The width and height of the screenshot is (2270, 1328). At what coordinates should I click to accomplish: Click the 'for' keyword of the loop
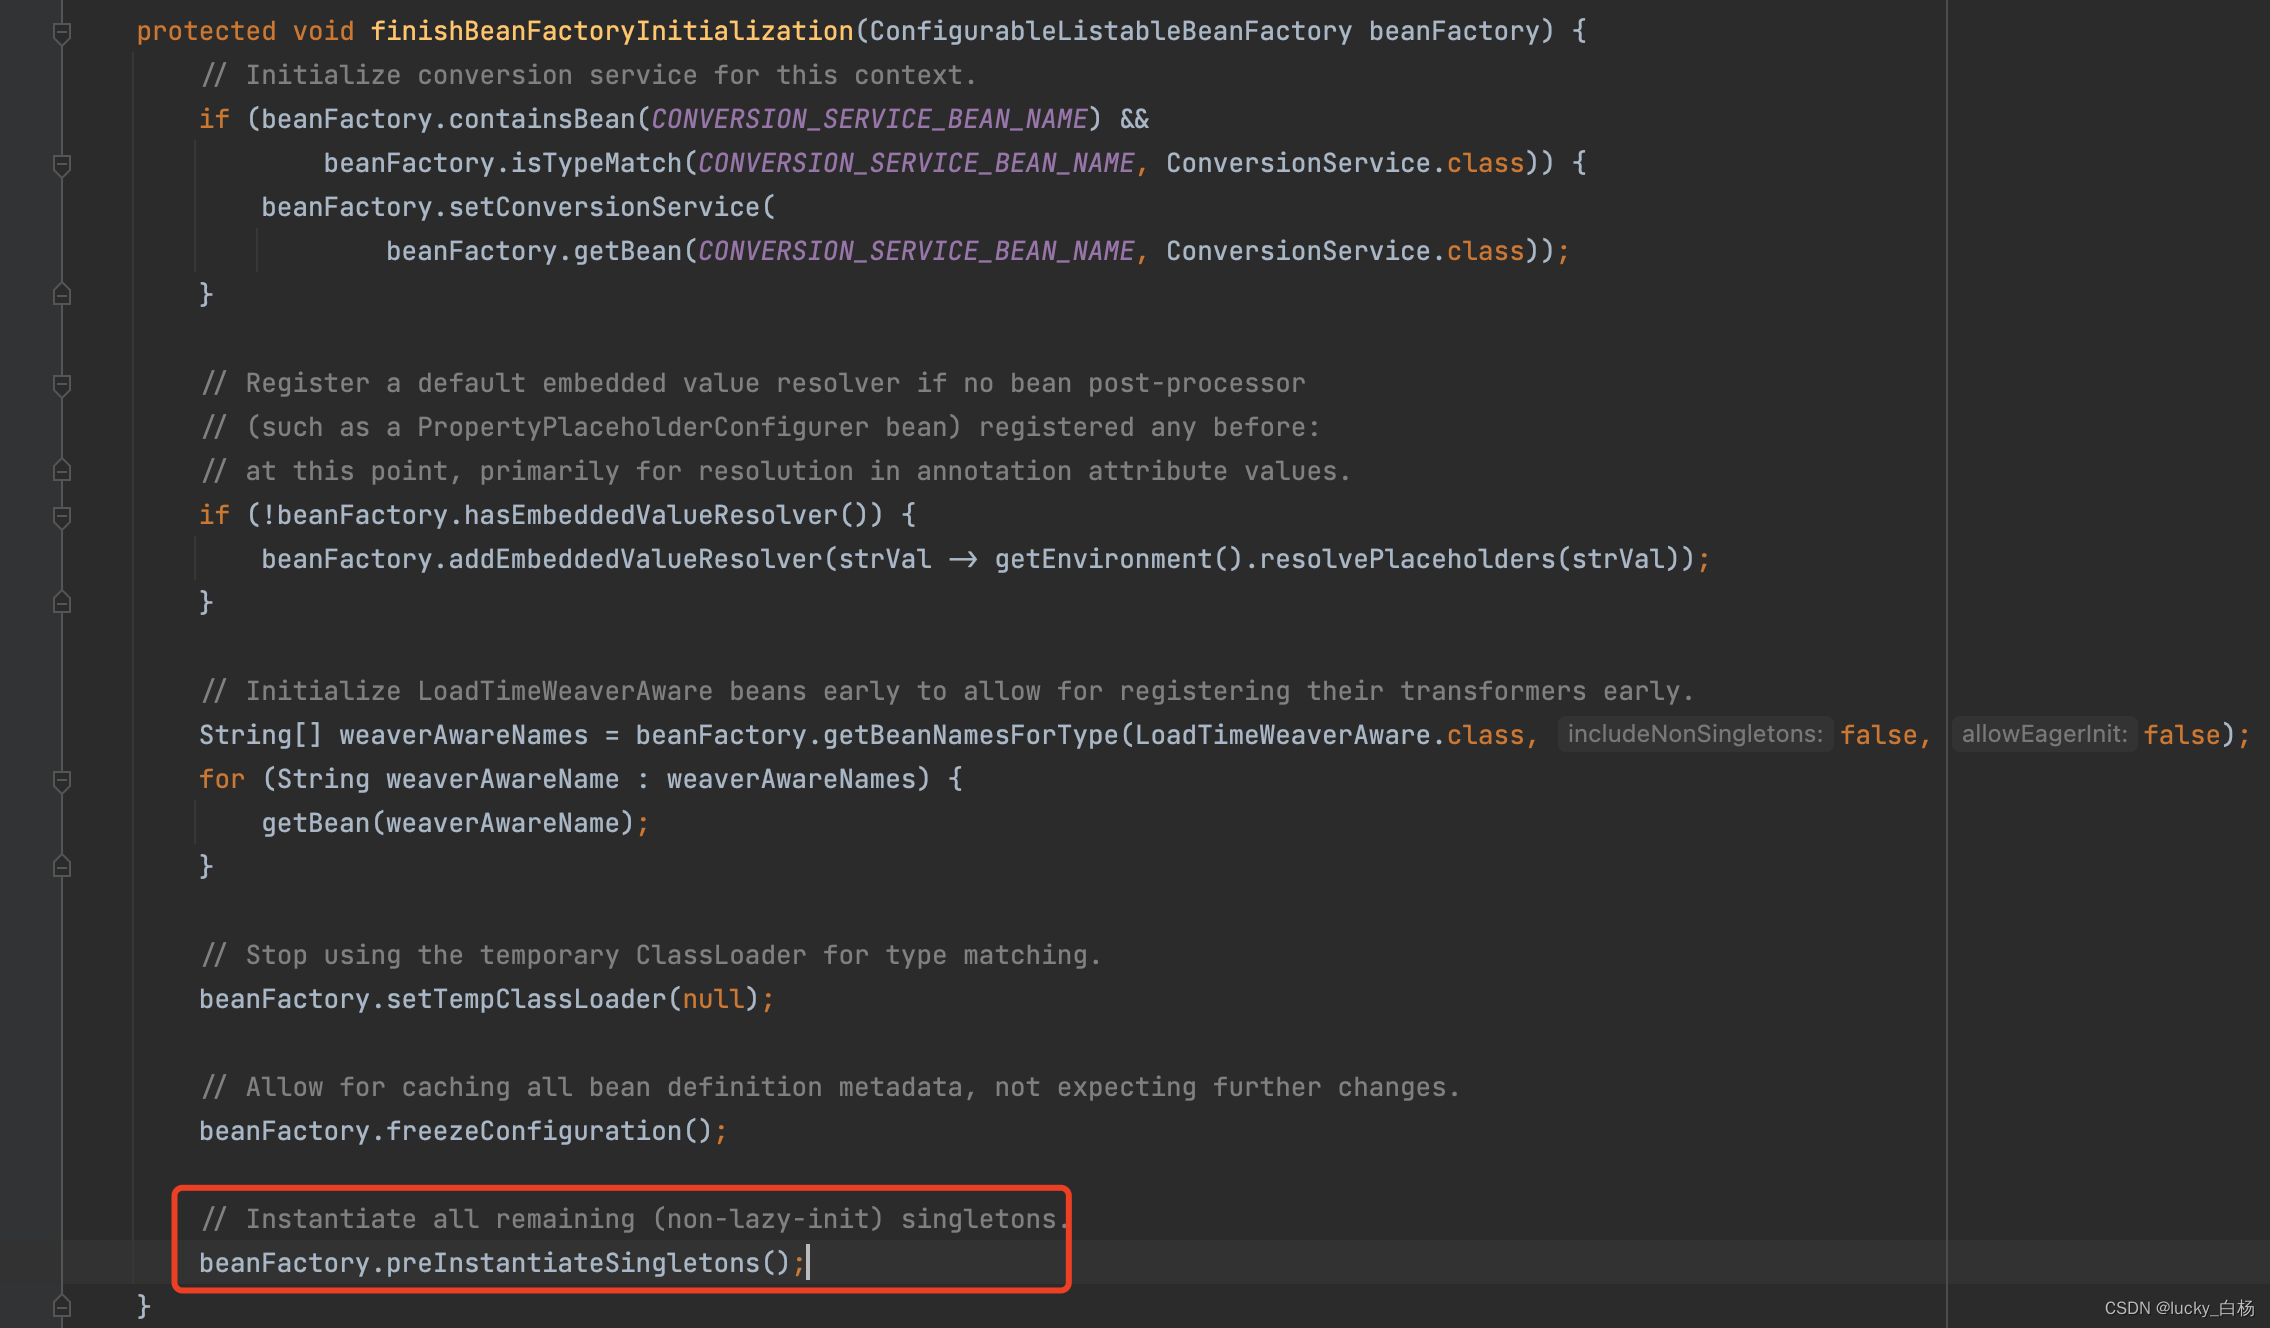[x=222, y=779]
